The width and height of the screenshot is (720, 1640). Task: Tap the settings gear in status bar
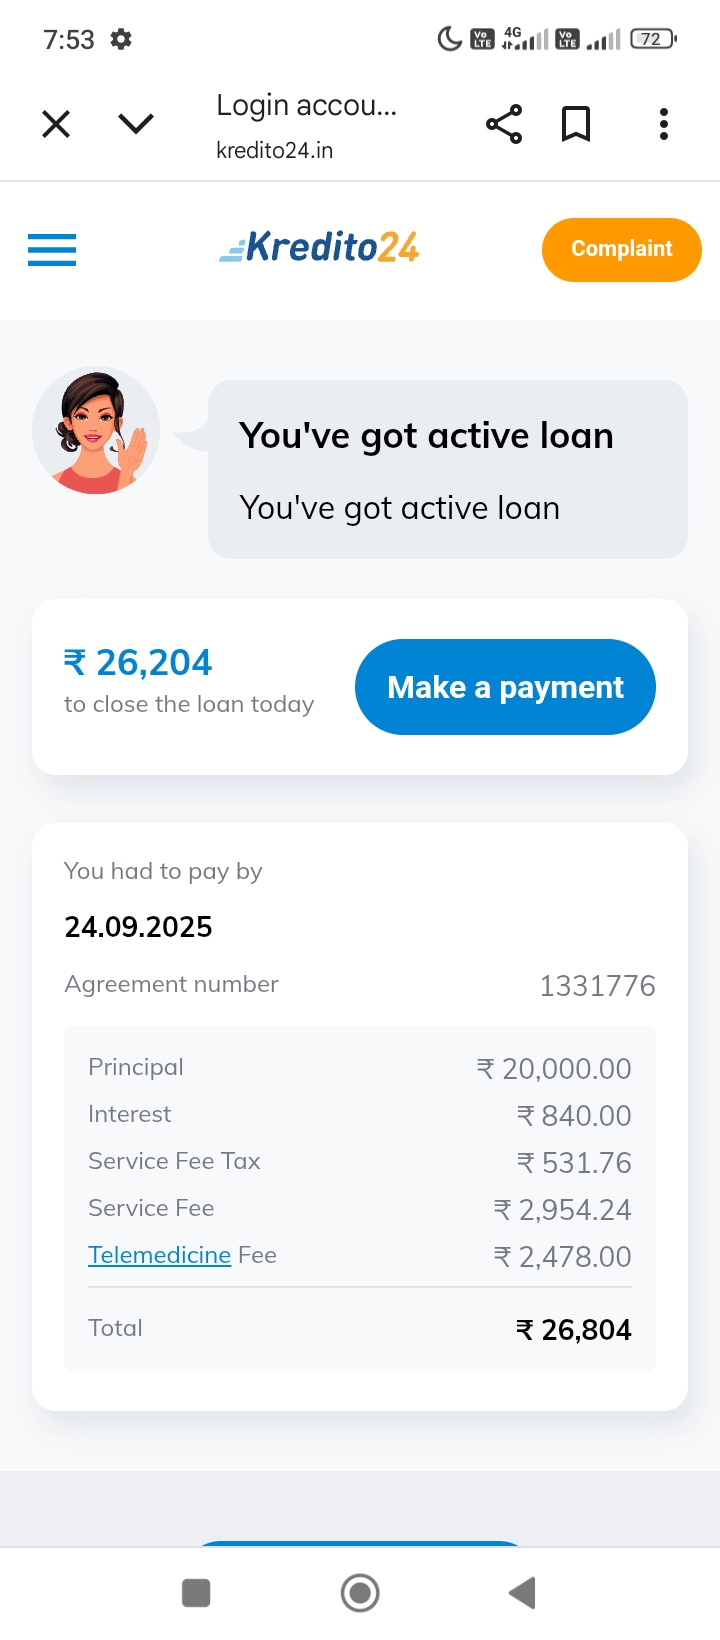(x=121, y=39)
